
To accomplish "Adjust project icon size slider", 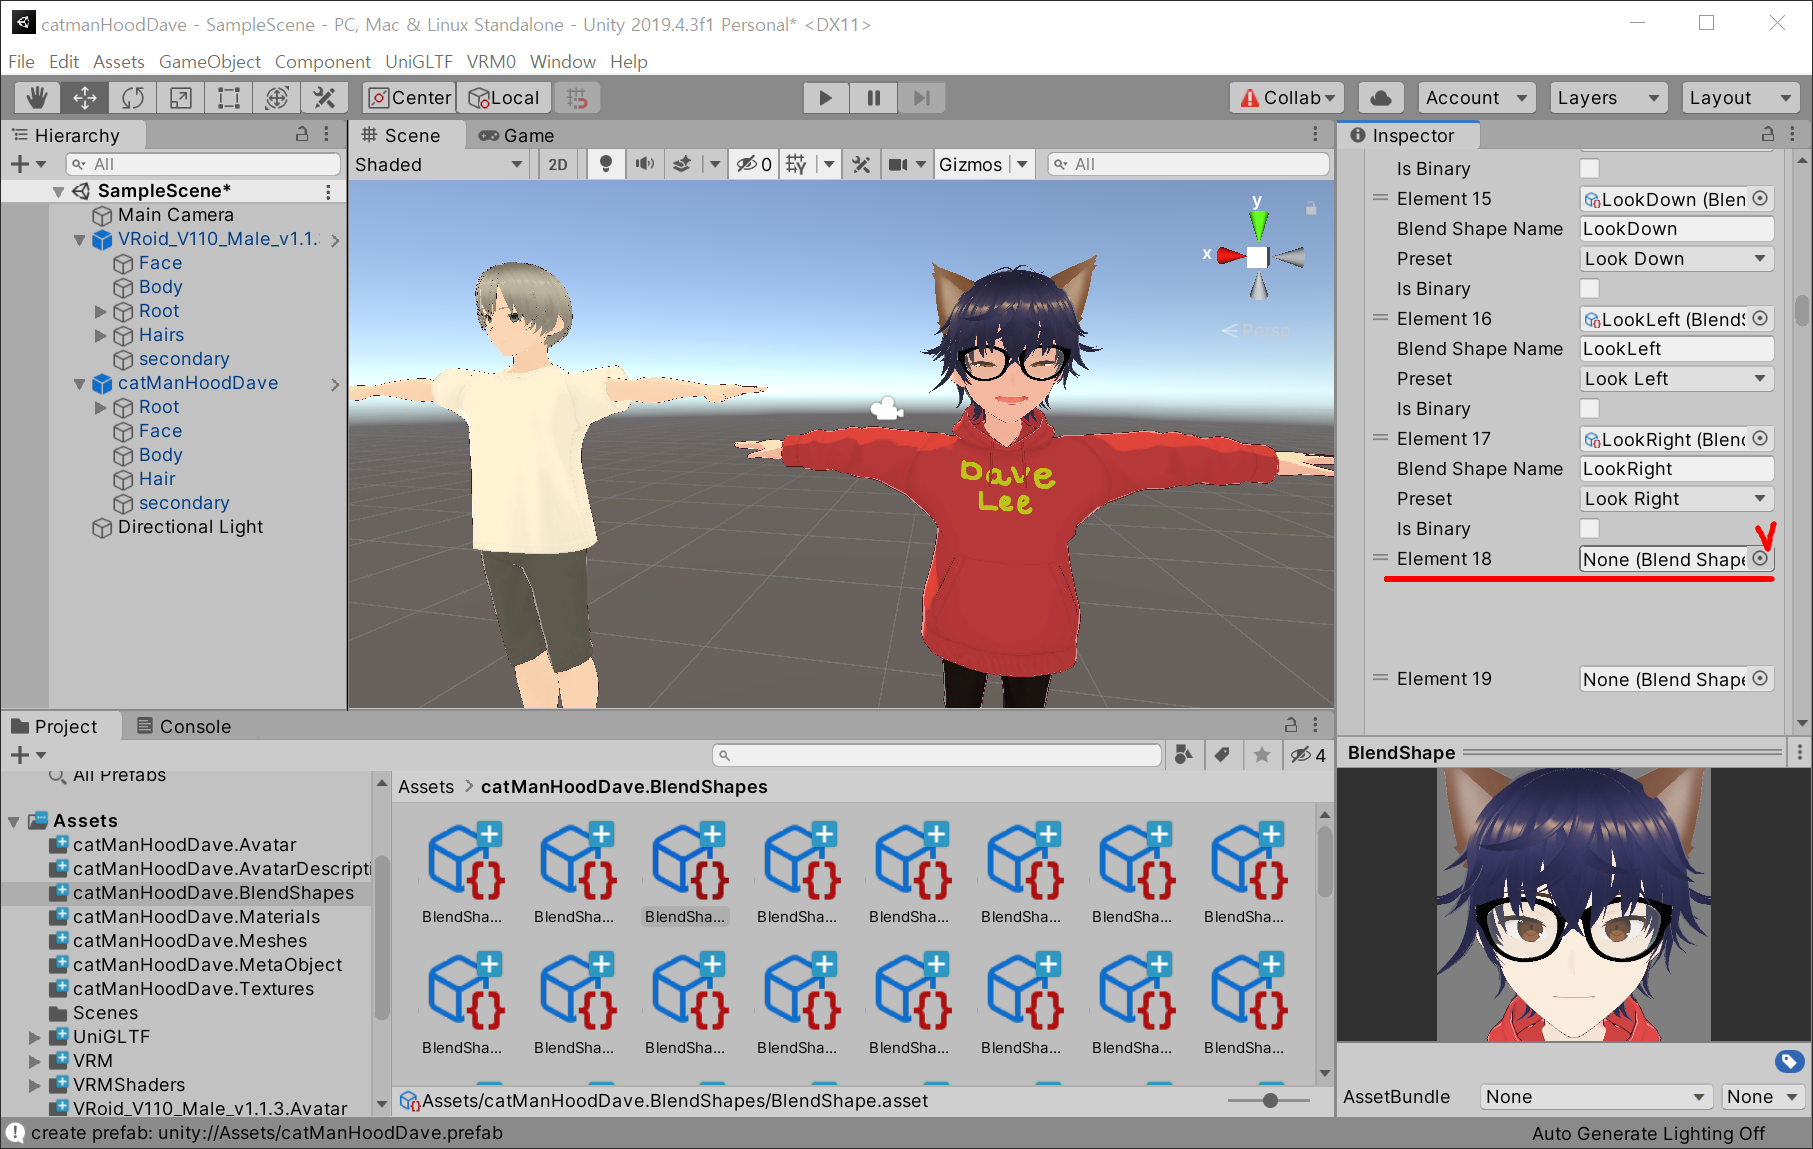I will (x=1269, y=1100).
